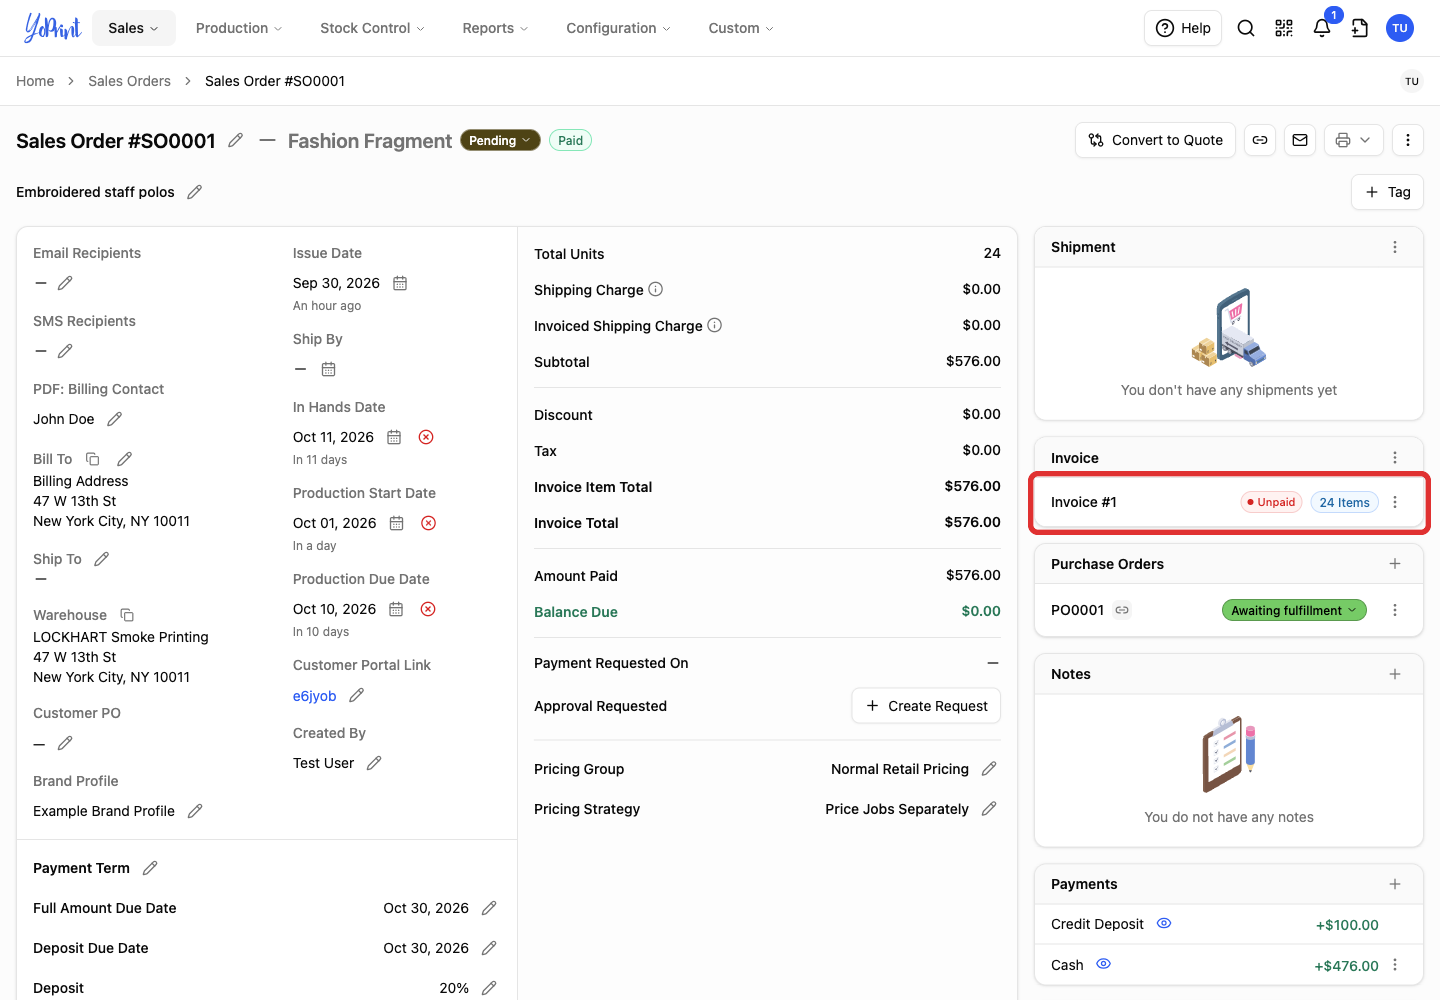This screenshot has width=1440, height=1000.
Task: Expand the print options dropdown
Action: point(1354,140)
